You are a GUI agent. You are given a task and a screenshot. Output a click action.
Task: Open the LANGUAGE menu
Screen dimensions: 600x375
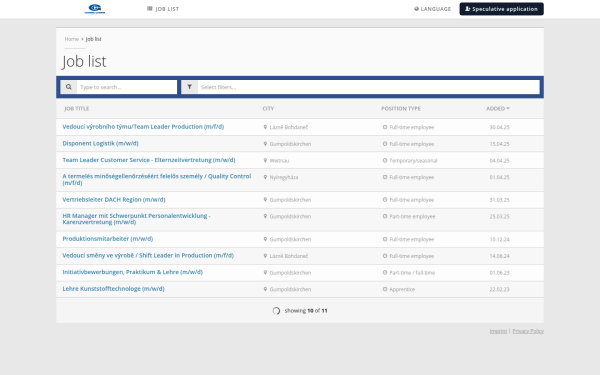tap(432, 9)
